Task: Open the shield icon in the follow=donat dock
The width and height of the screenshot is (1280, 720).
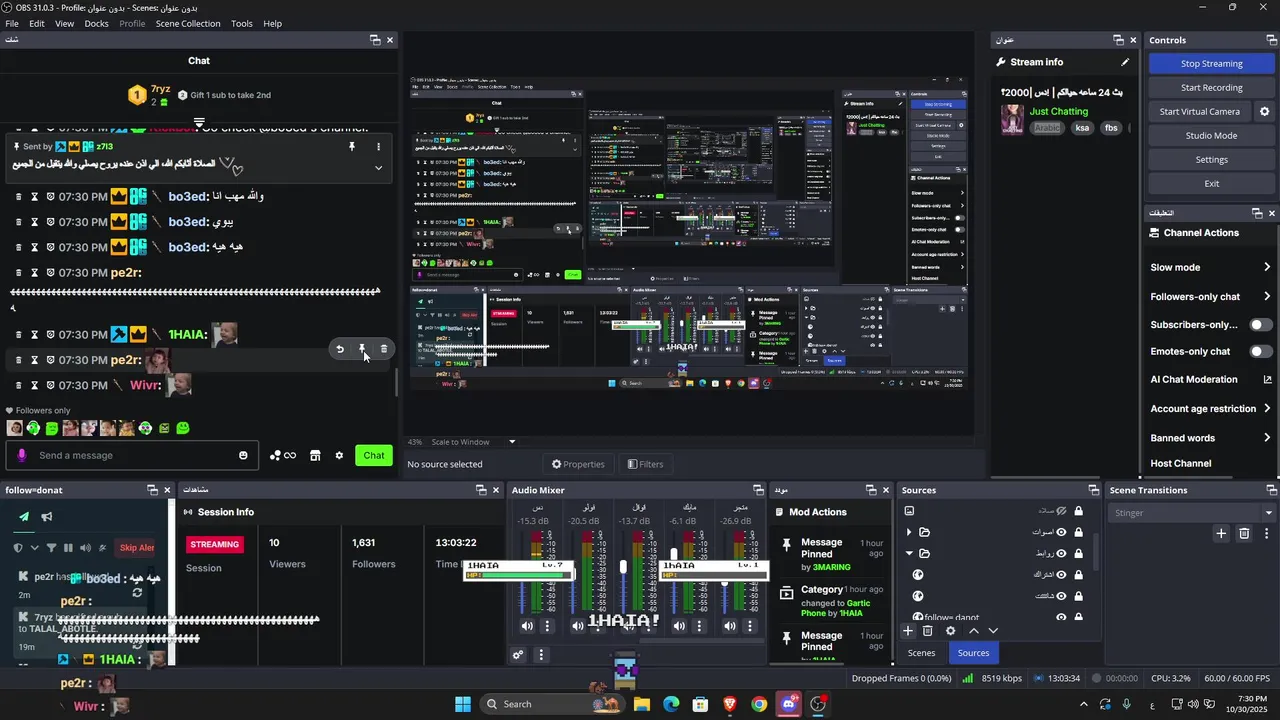Action: (17, 548)
